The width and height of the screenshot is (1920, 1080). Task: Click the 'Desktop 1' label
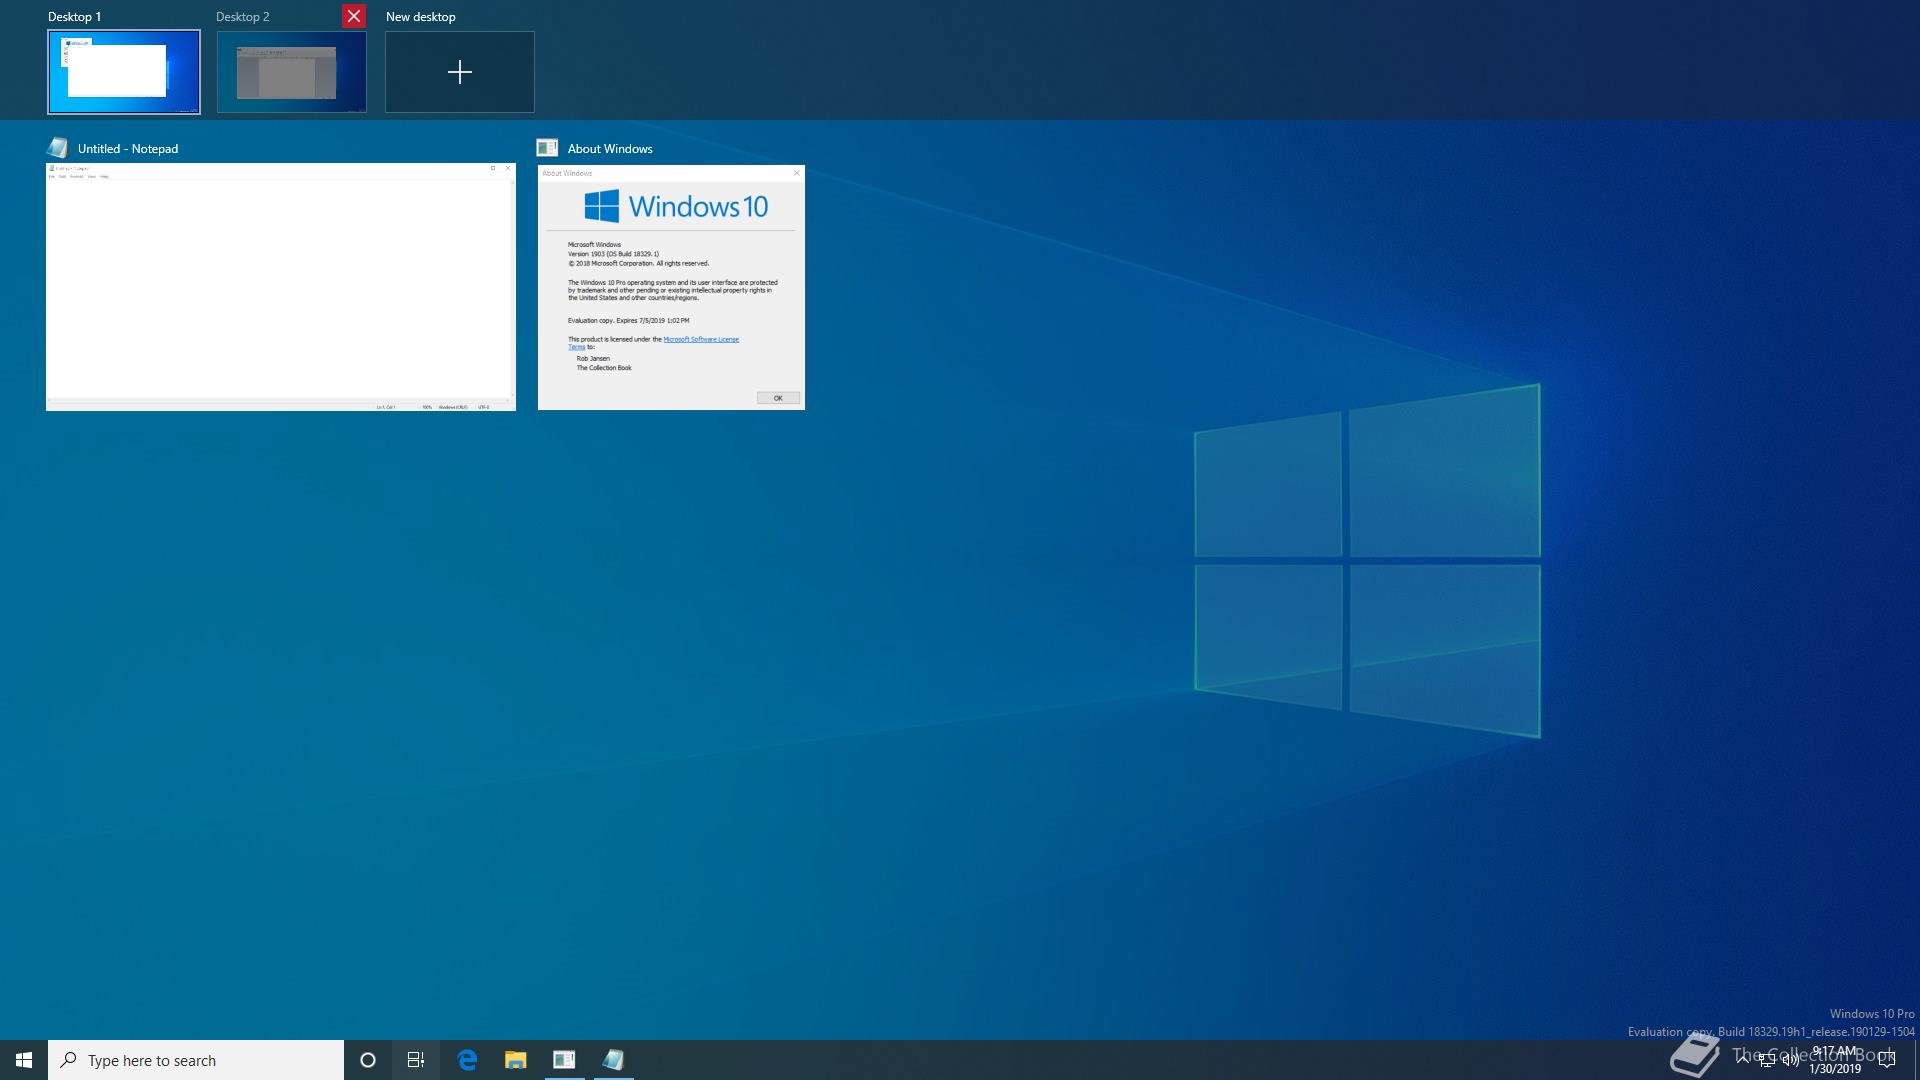pos(75,17)
